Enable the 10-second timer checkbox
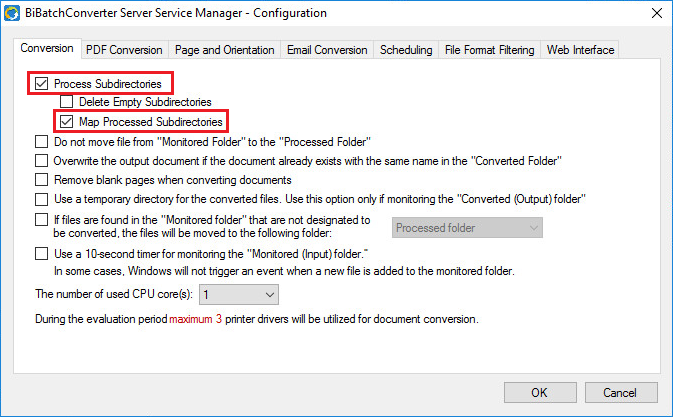The height and width of the screenshot is (417, 673). pyautogui.click(x=41, y=254)
